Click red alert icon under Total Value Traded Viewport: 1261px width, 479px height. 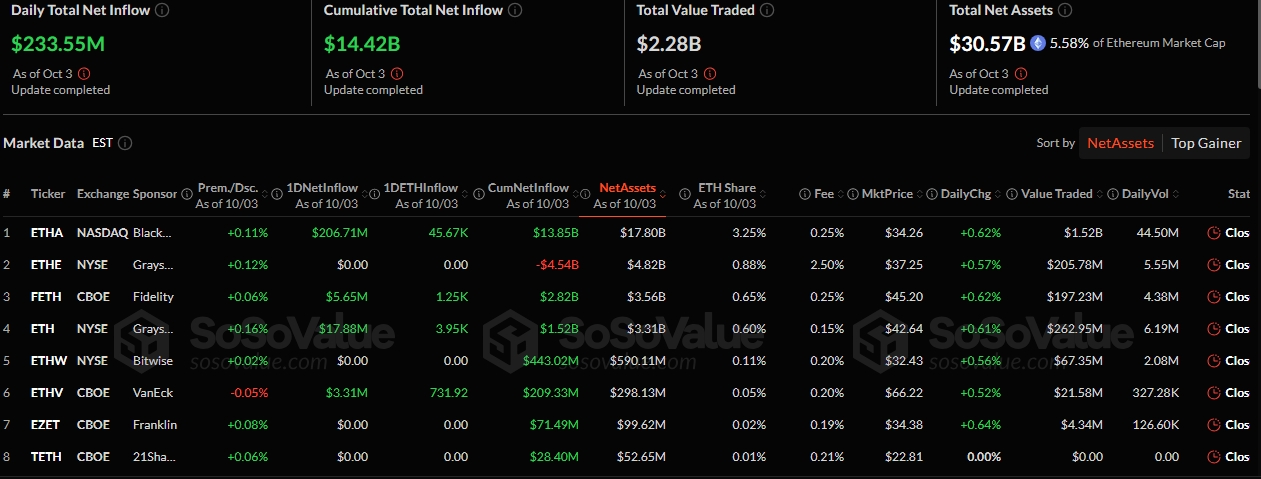[x=709, y=73]
